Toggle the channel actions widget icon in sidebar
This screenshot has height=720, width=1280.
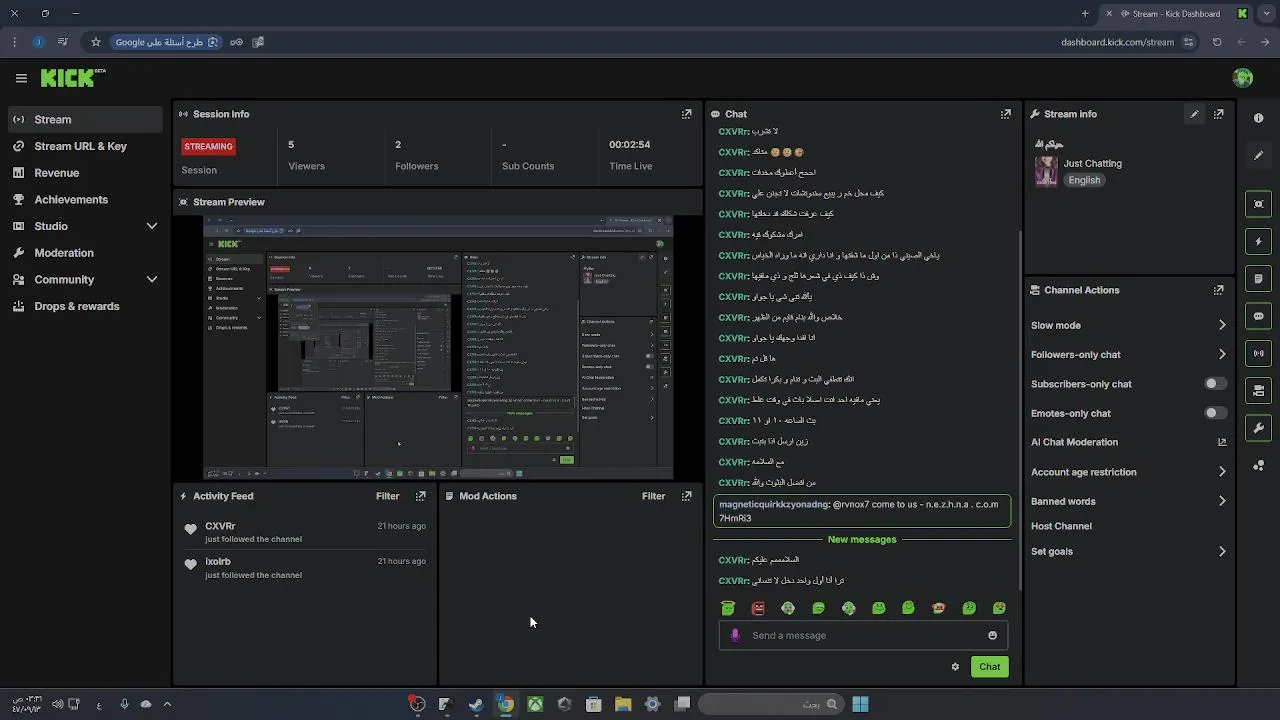point(1259,391)
